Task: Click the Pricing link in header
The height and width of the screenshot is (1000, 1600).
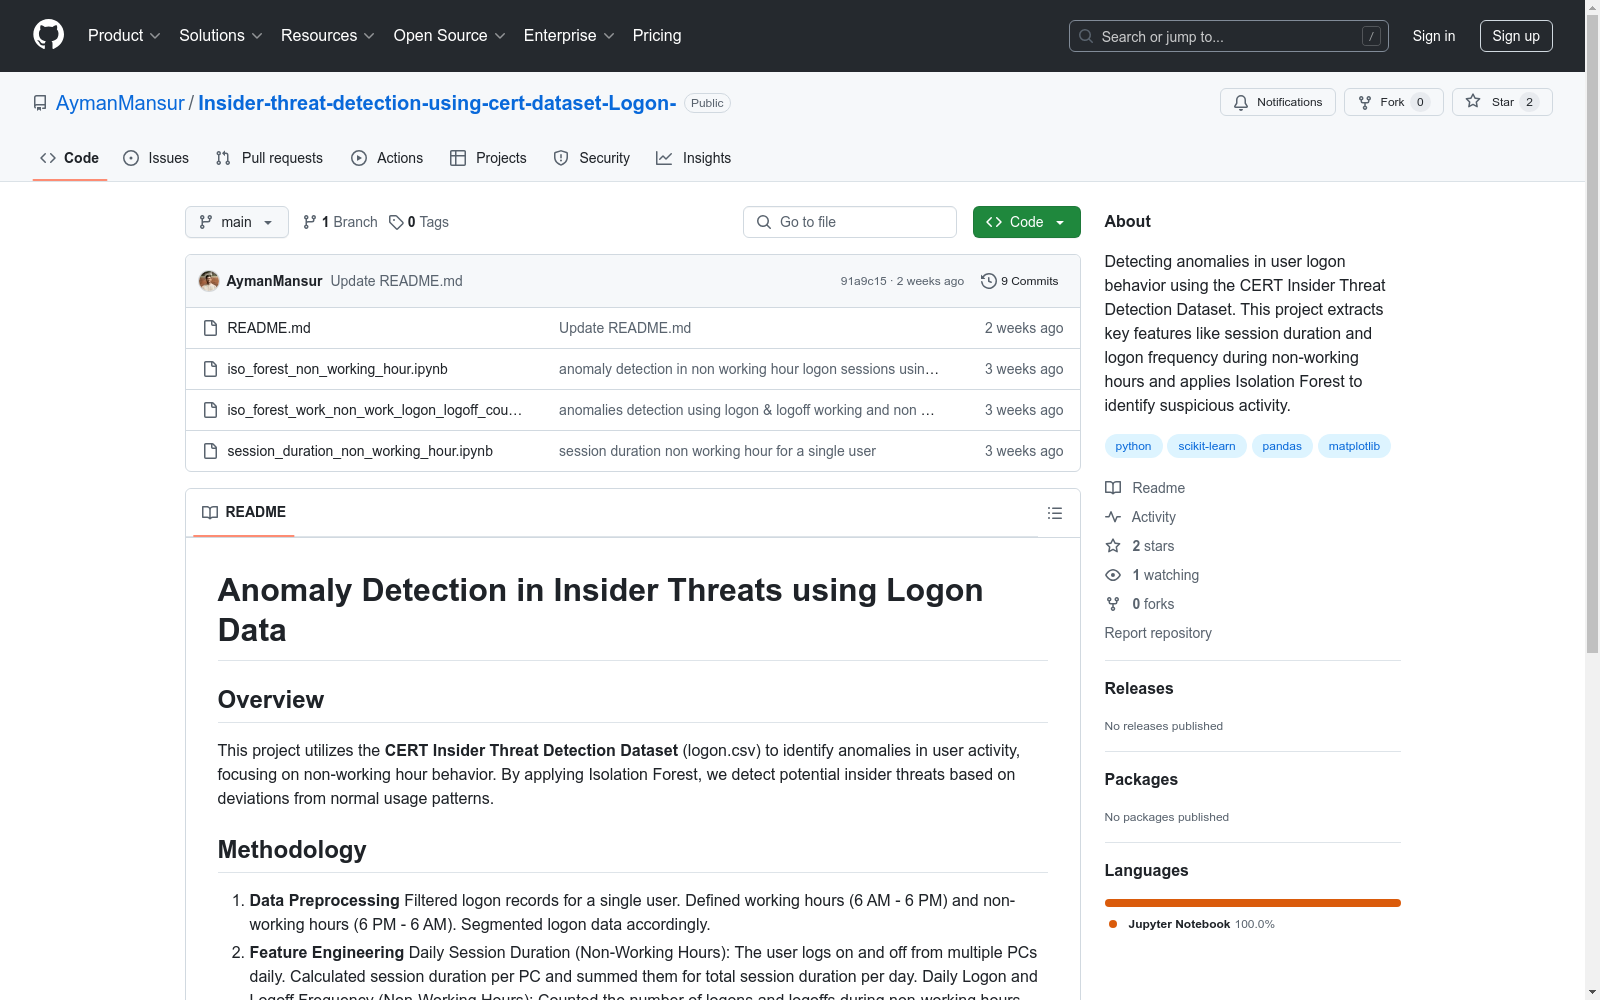Action: pyautogui.click(x=657, y=36)
